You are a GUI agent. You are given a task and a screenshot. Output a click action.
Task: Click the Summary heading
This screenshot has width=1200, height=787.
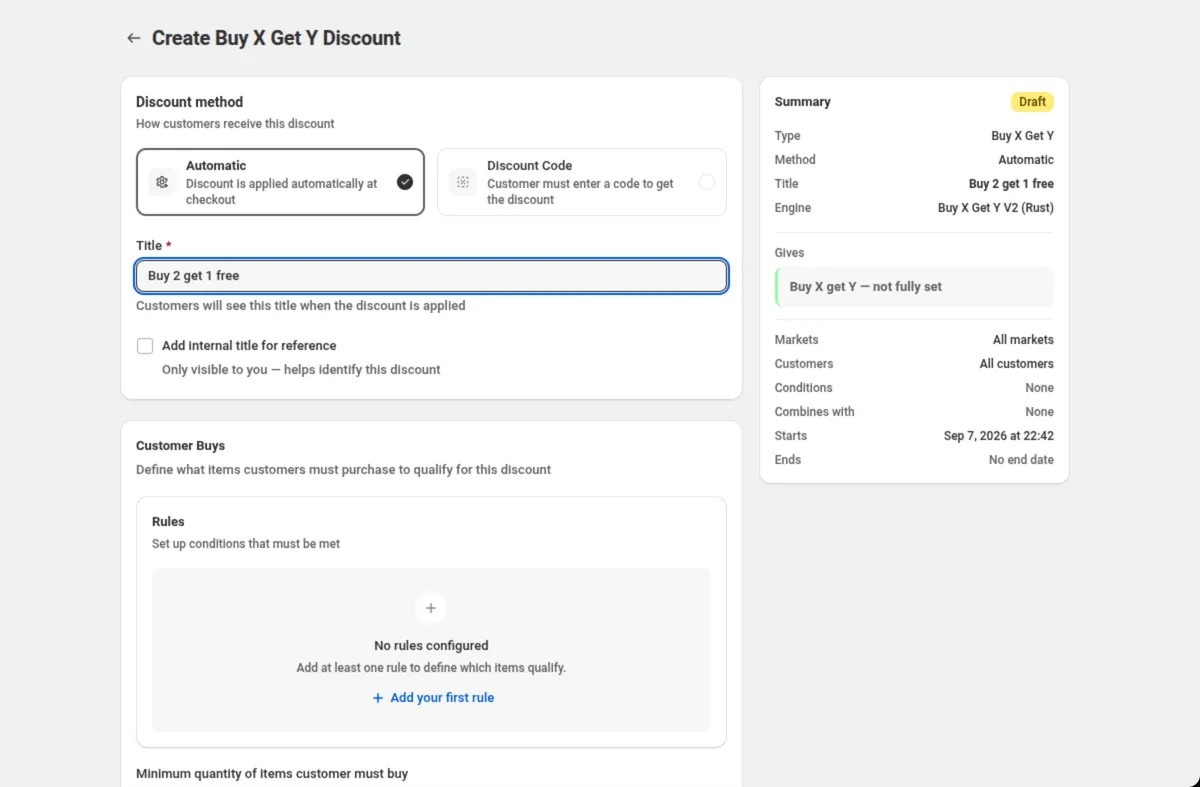click(802, 102)
